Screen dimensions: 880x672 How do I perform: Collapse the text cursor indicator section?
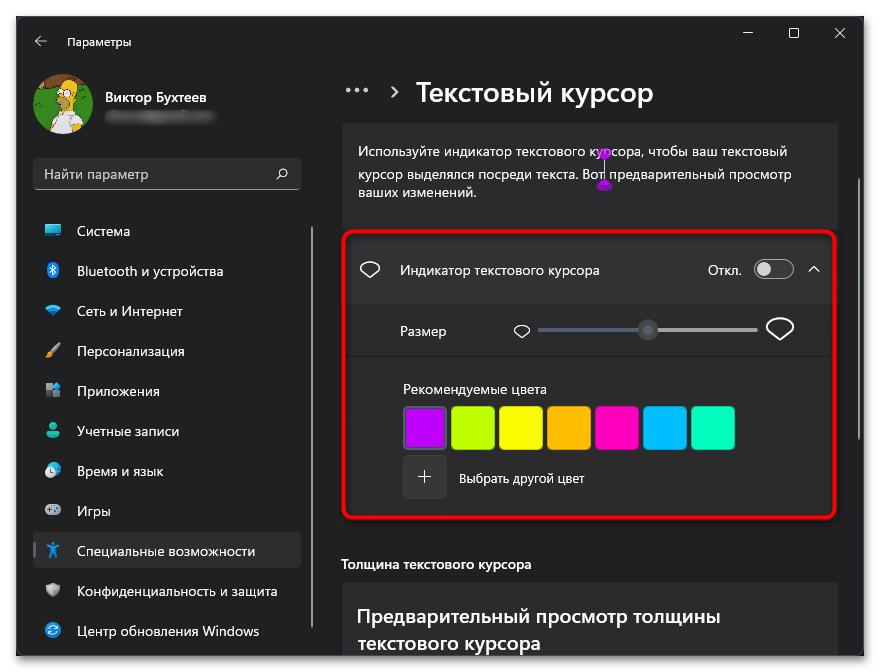814,269
